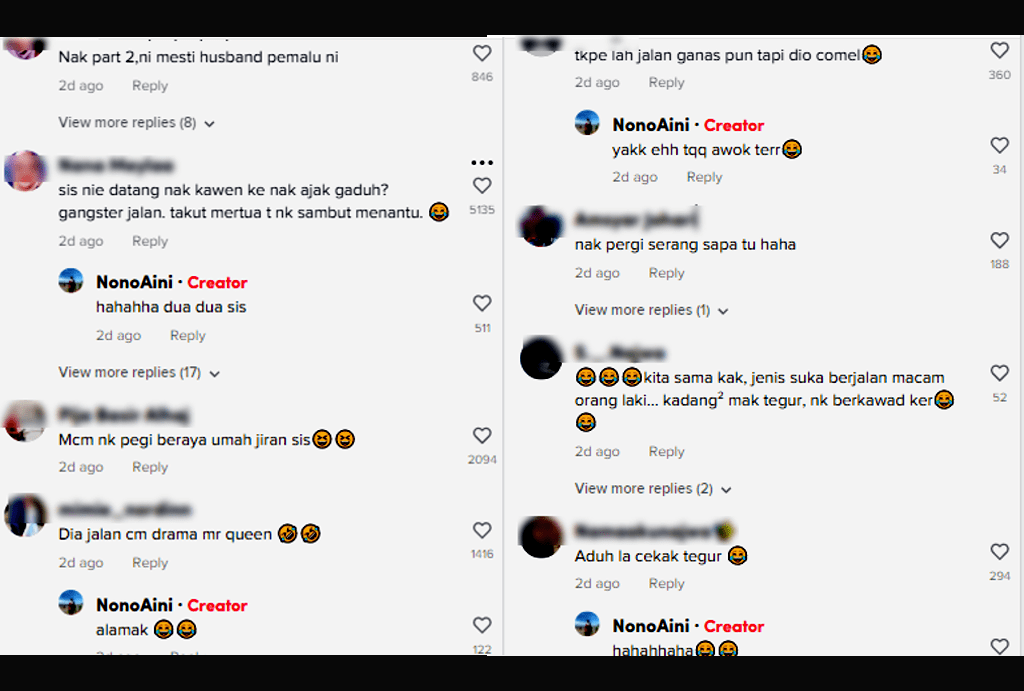Screen dimensions: 1024x691
Task: Expand View more replies (2)
Action: point(653,489)
